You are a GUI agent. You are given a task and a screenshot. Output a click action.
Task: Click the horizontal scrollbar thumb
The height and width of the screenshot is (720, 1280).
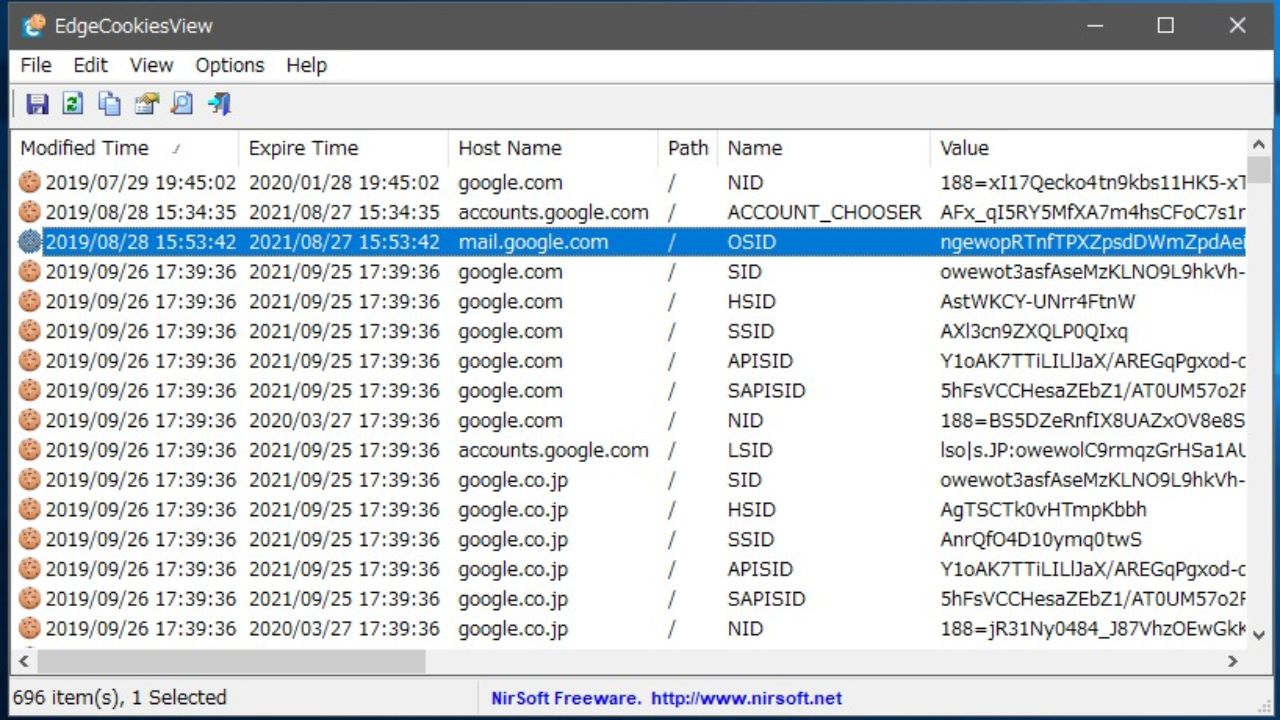point(232,661)
